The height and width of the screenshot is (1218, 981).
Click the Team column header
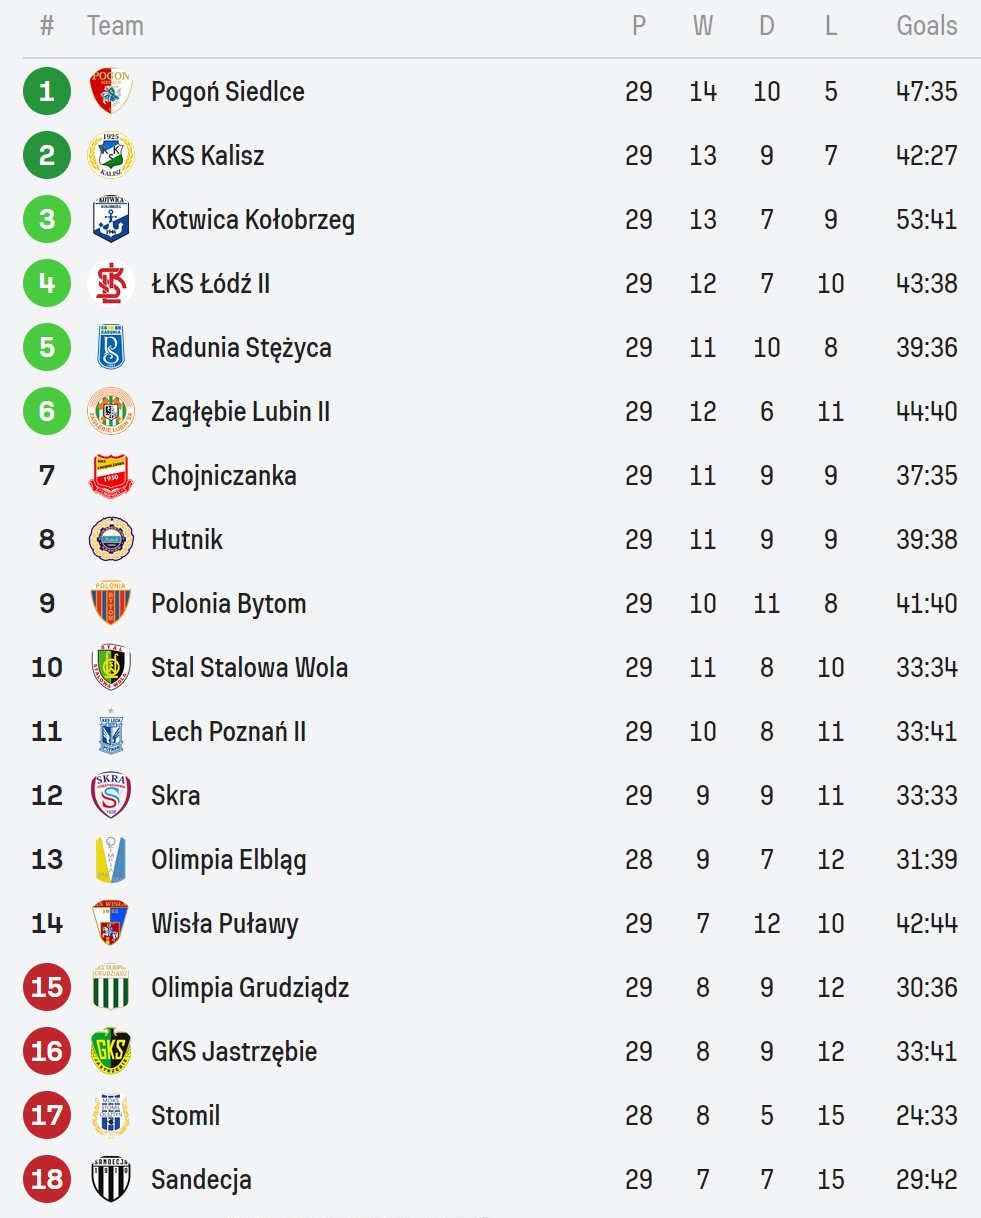pos(115,26)
